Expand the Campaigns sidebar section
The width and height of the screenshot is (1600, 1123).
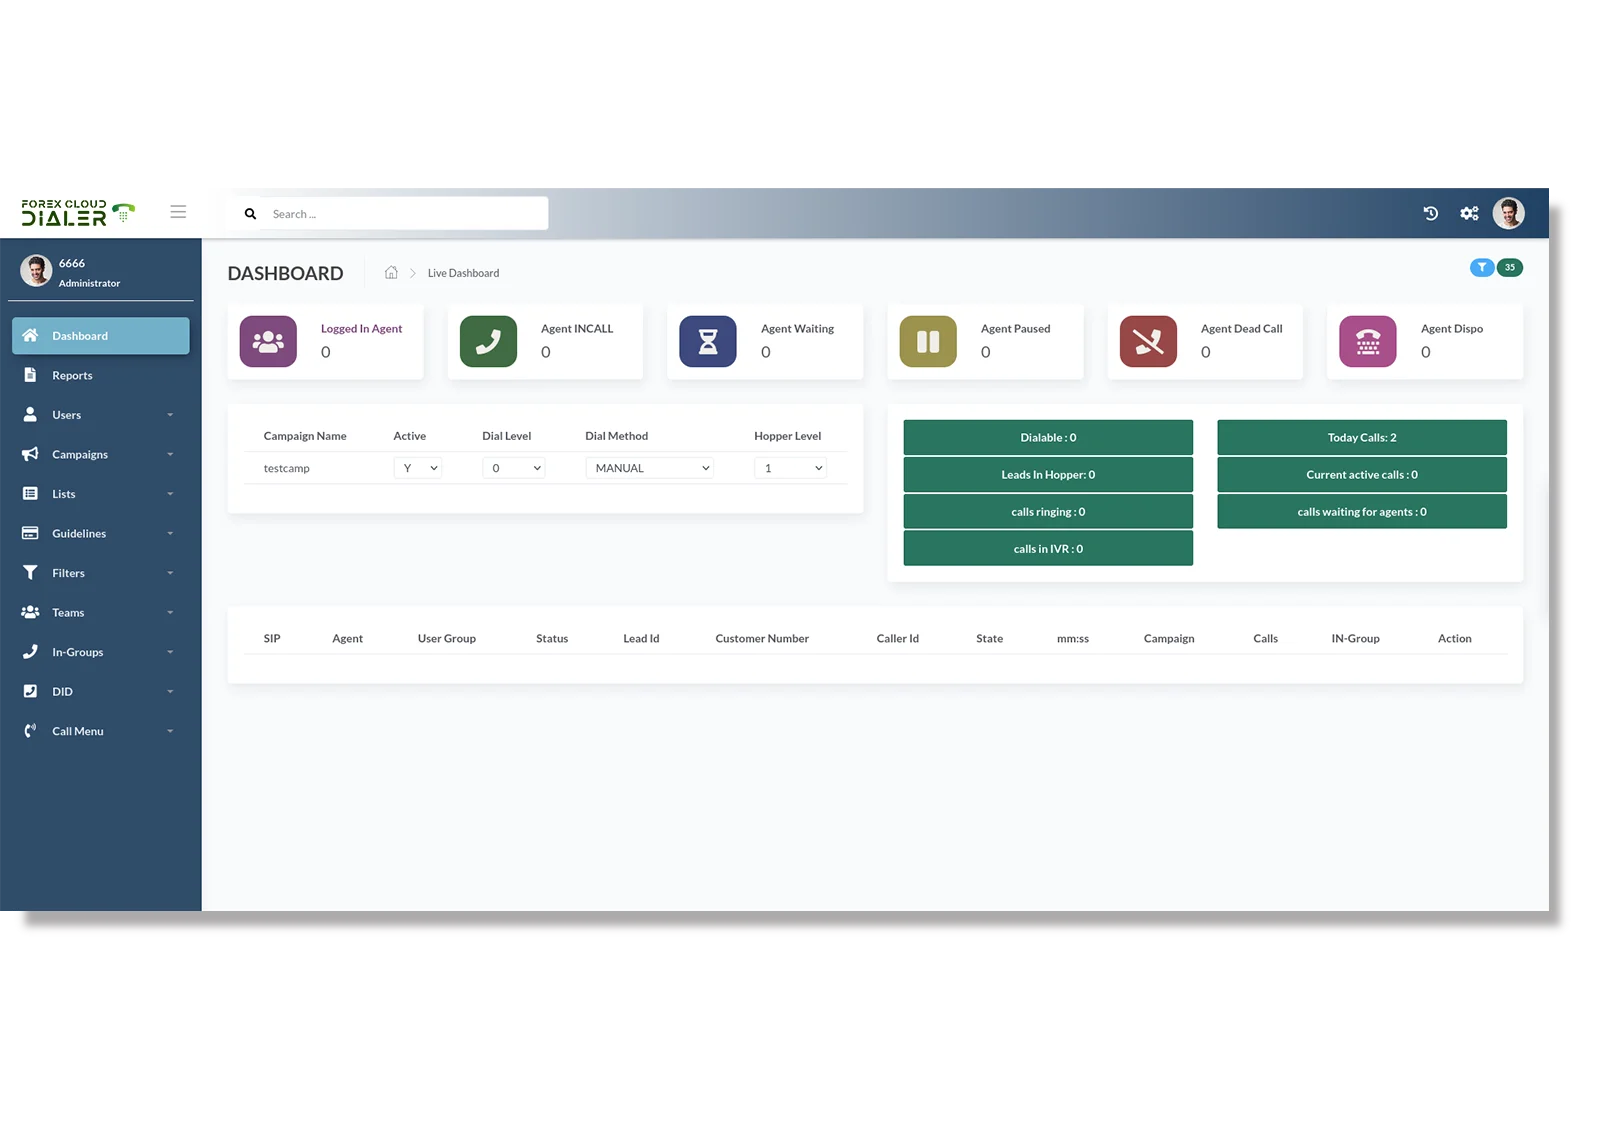click(80, 453)
